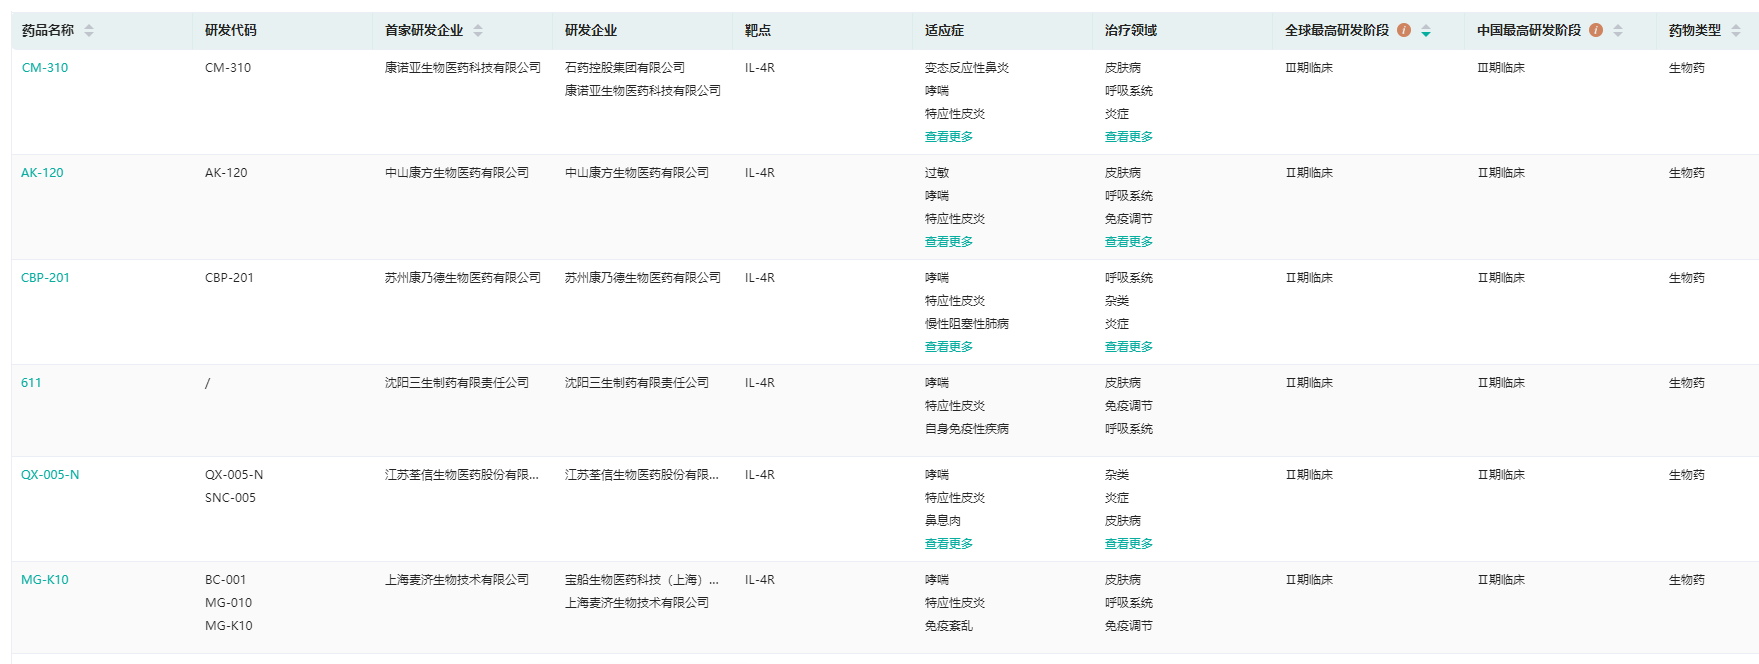The width and height of the screenshot is (1759, 664).
Task: Expand 查看更多 in CM-310 适应症 cell
Action: pos(949,137)
